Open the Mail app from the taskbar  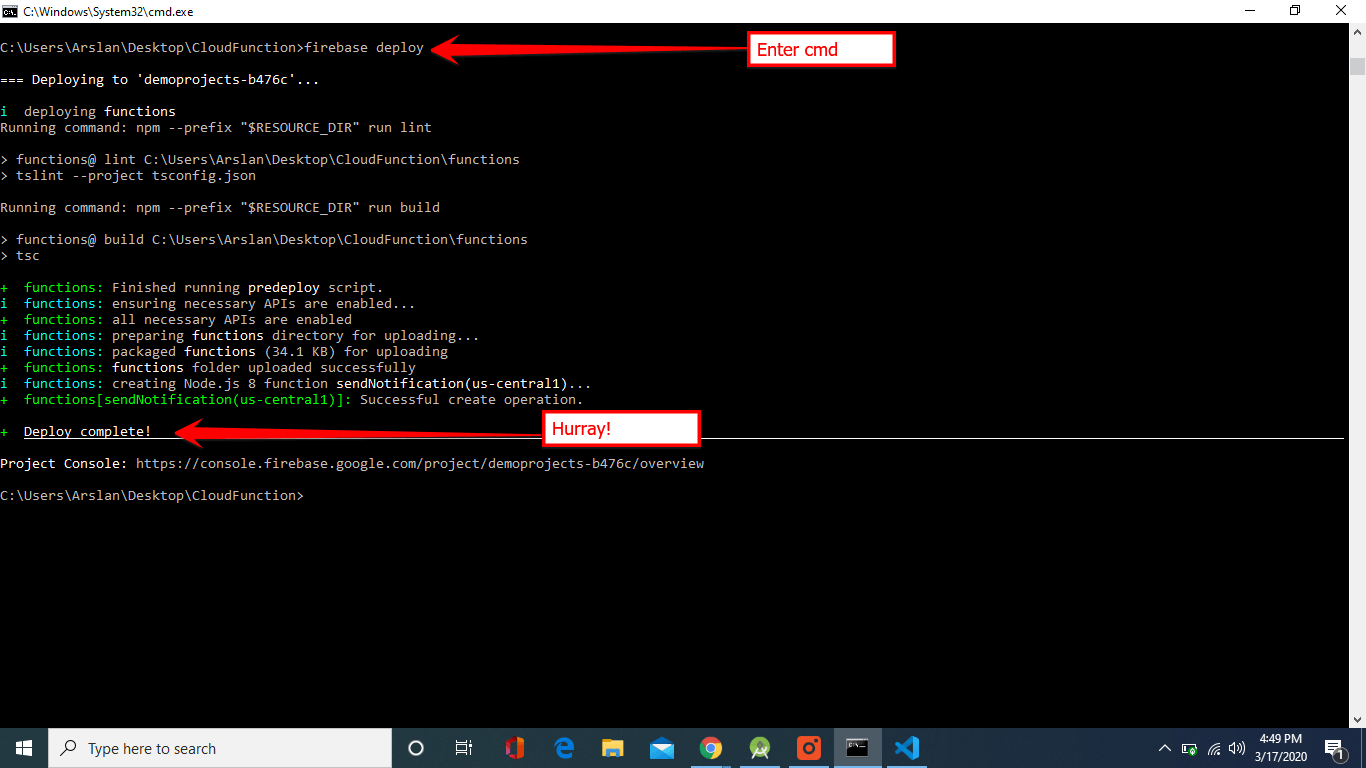662,748
